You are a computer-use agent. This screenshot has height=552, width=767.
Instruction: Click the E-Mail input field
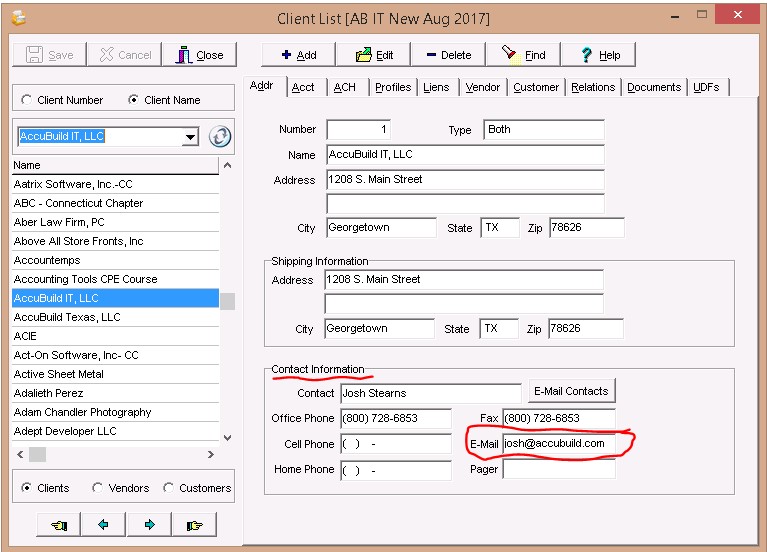click(x=559, y=443)
